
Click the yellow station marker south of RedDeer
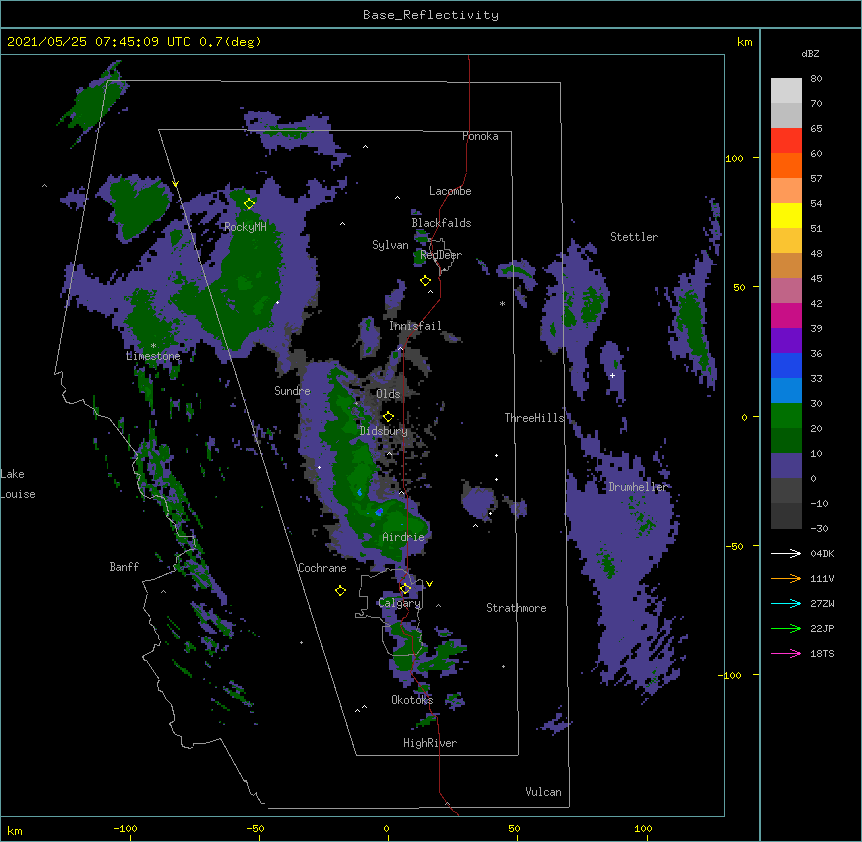coord(425,281)
